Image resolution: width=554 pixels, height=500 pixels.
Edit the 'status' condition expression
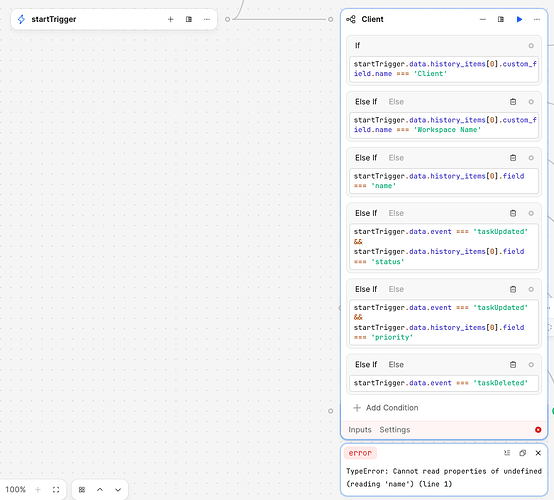tap(444, 247)
